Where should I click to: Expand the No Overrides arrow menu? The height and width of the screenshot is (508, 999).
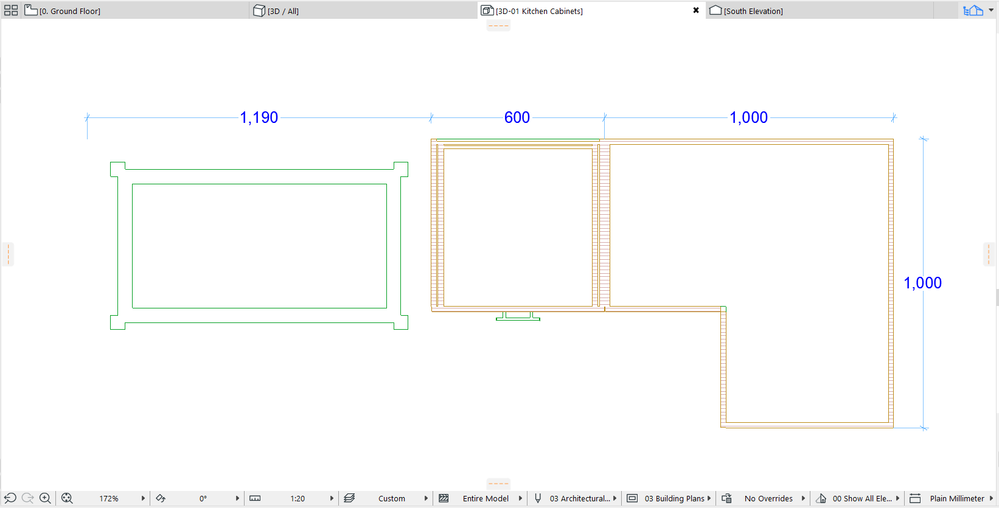click(803, 498)
